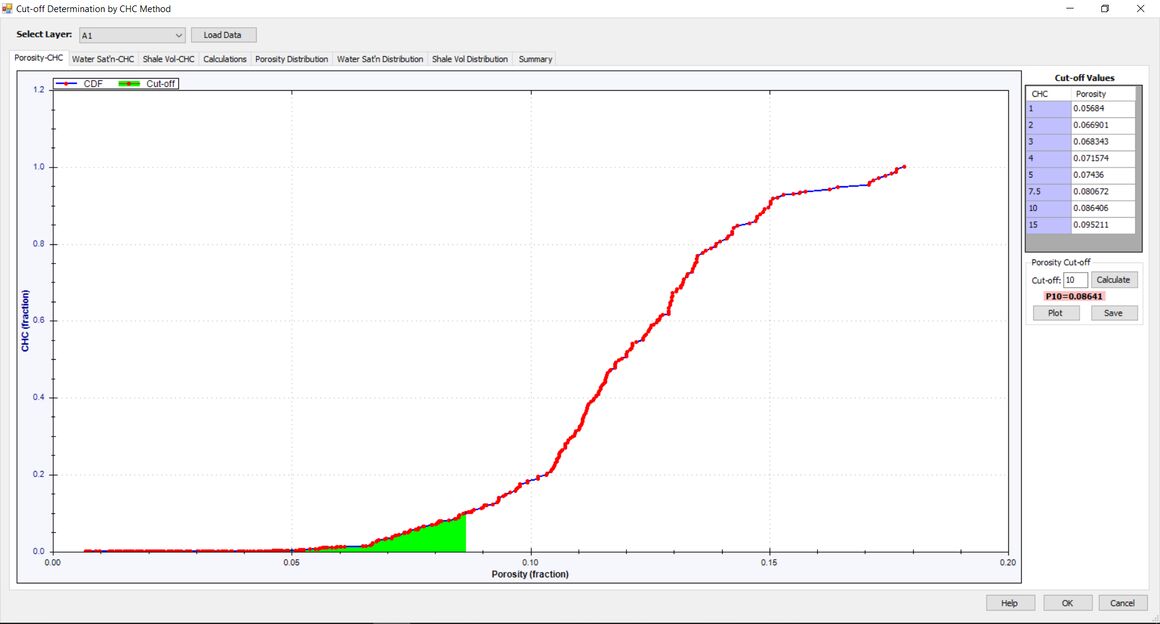Open the Select Layer dropdown
Viewport: 1160px width, 624px height.
[131, 35]
